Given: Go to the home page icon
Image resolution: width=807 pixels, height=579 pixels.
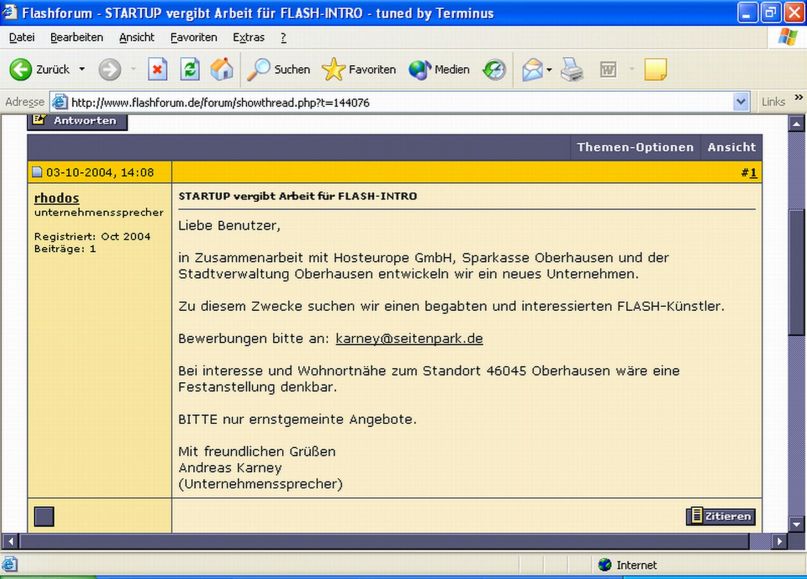Looking at the screenshot, I should click(x=222, y=69).
